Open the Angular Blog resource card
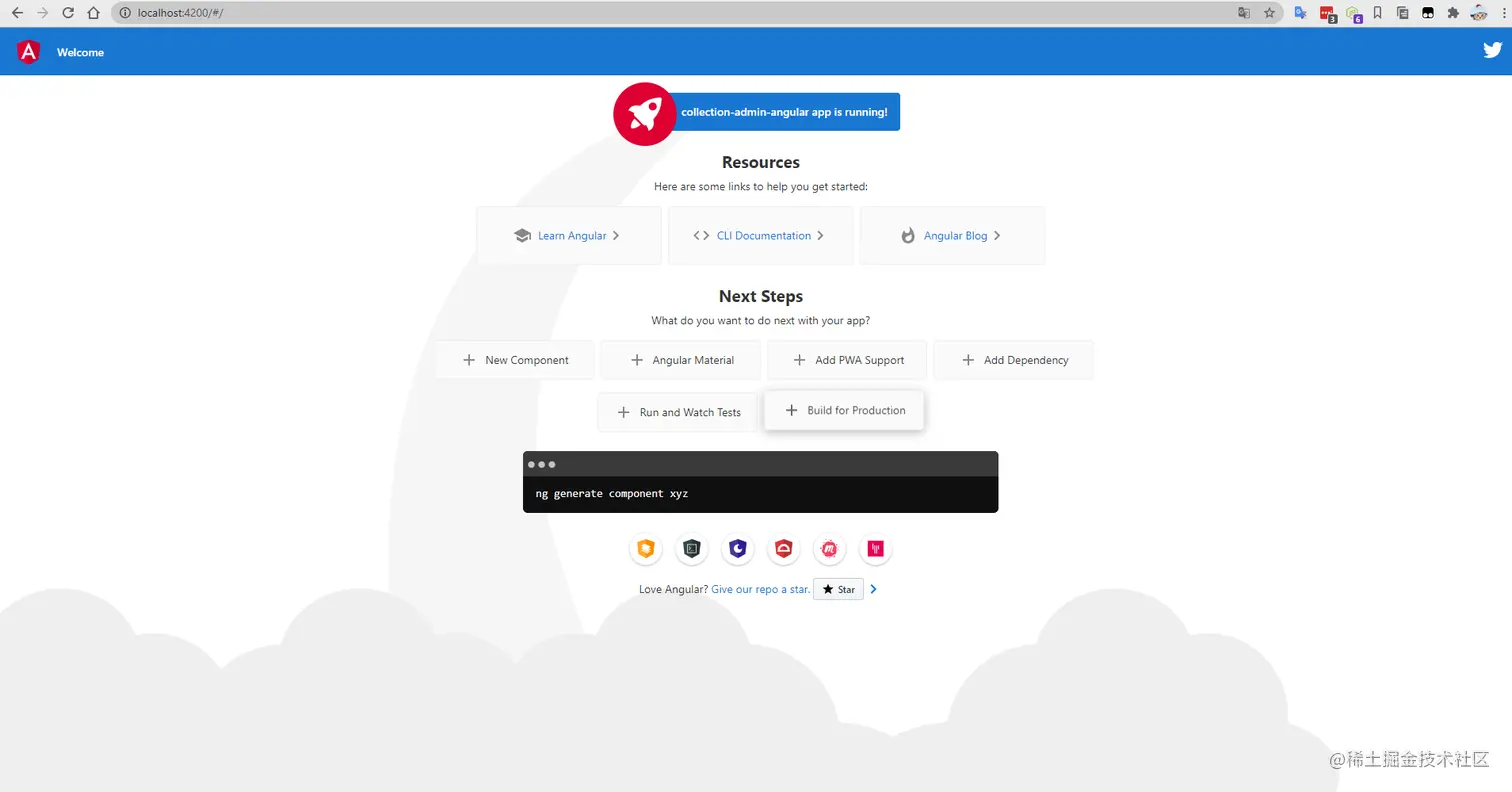Viewport: 1512px width, 792px height. [x=952, y=236]
